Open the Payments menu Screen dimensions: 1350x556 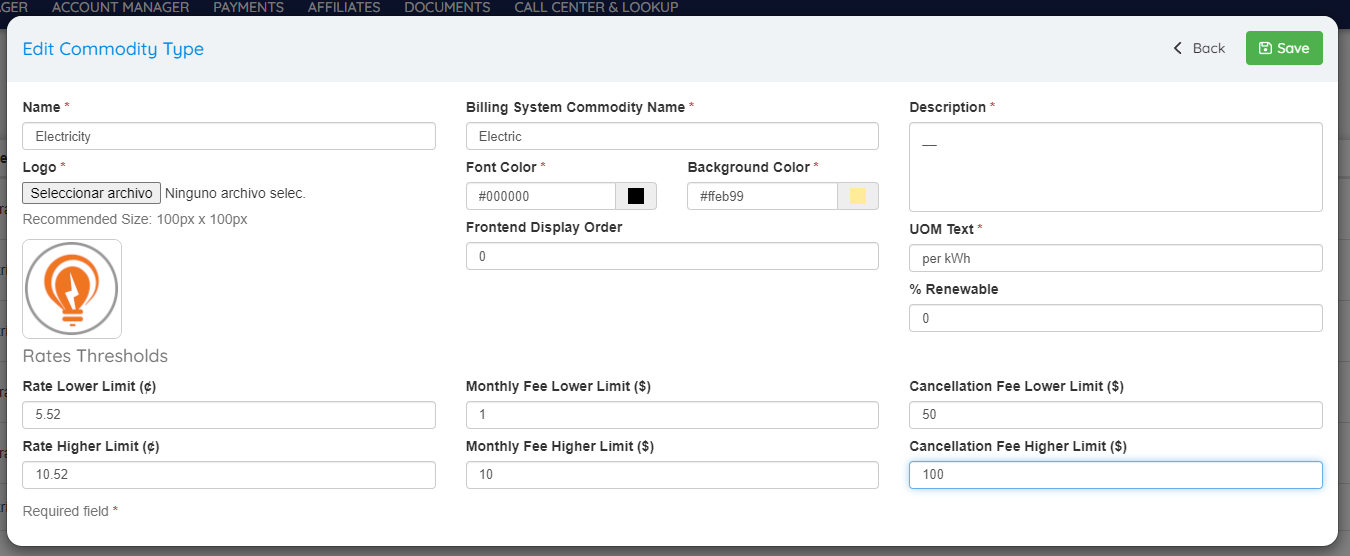click(x=248, y=7)
